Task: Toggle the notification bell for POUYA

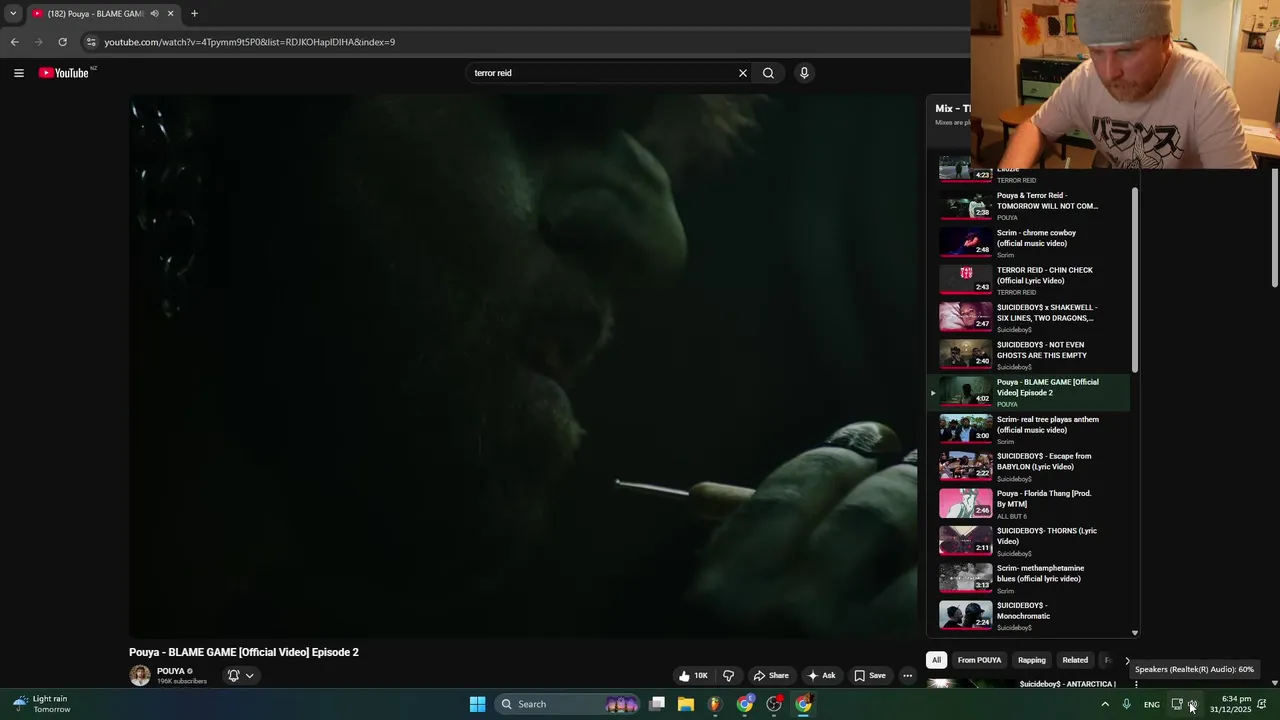Action: [x=234, y=676]
